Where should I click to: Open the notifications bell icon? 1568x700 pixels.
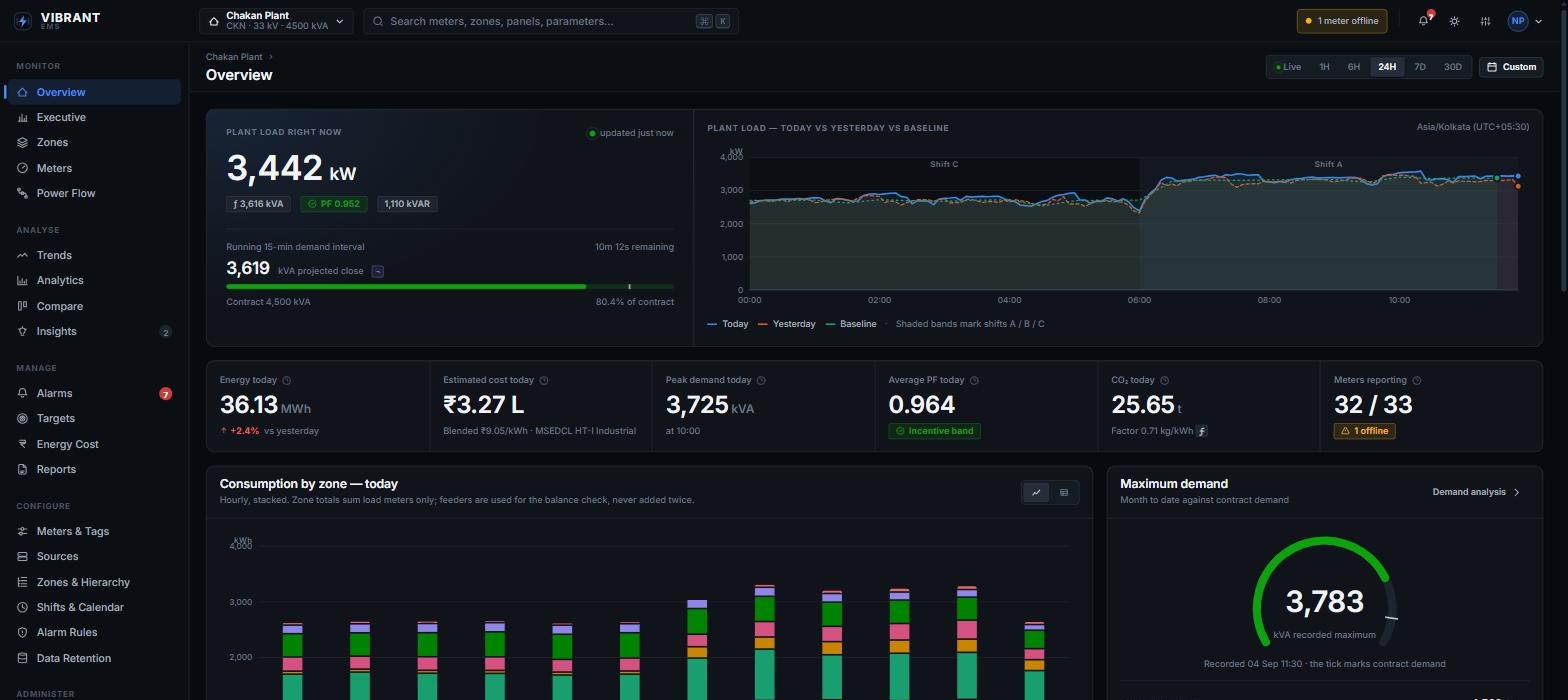coord(1424,21)
